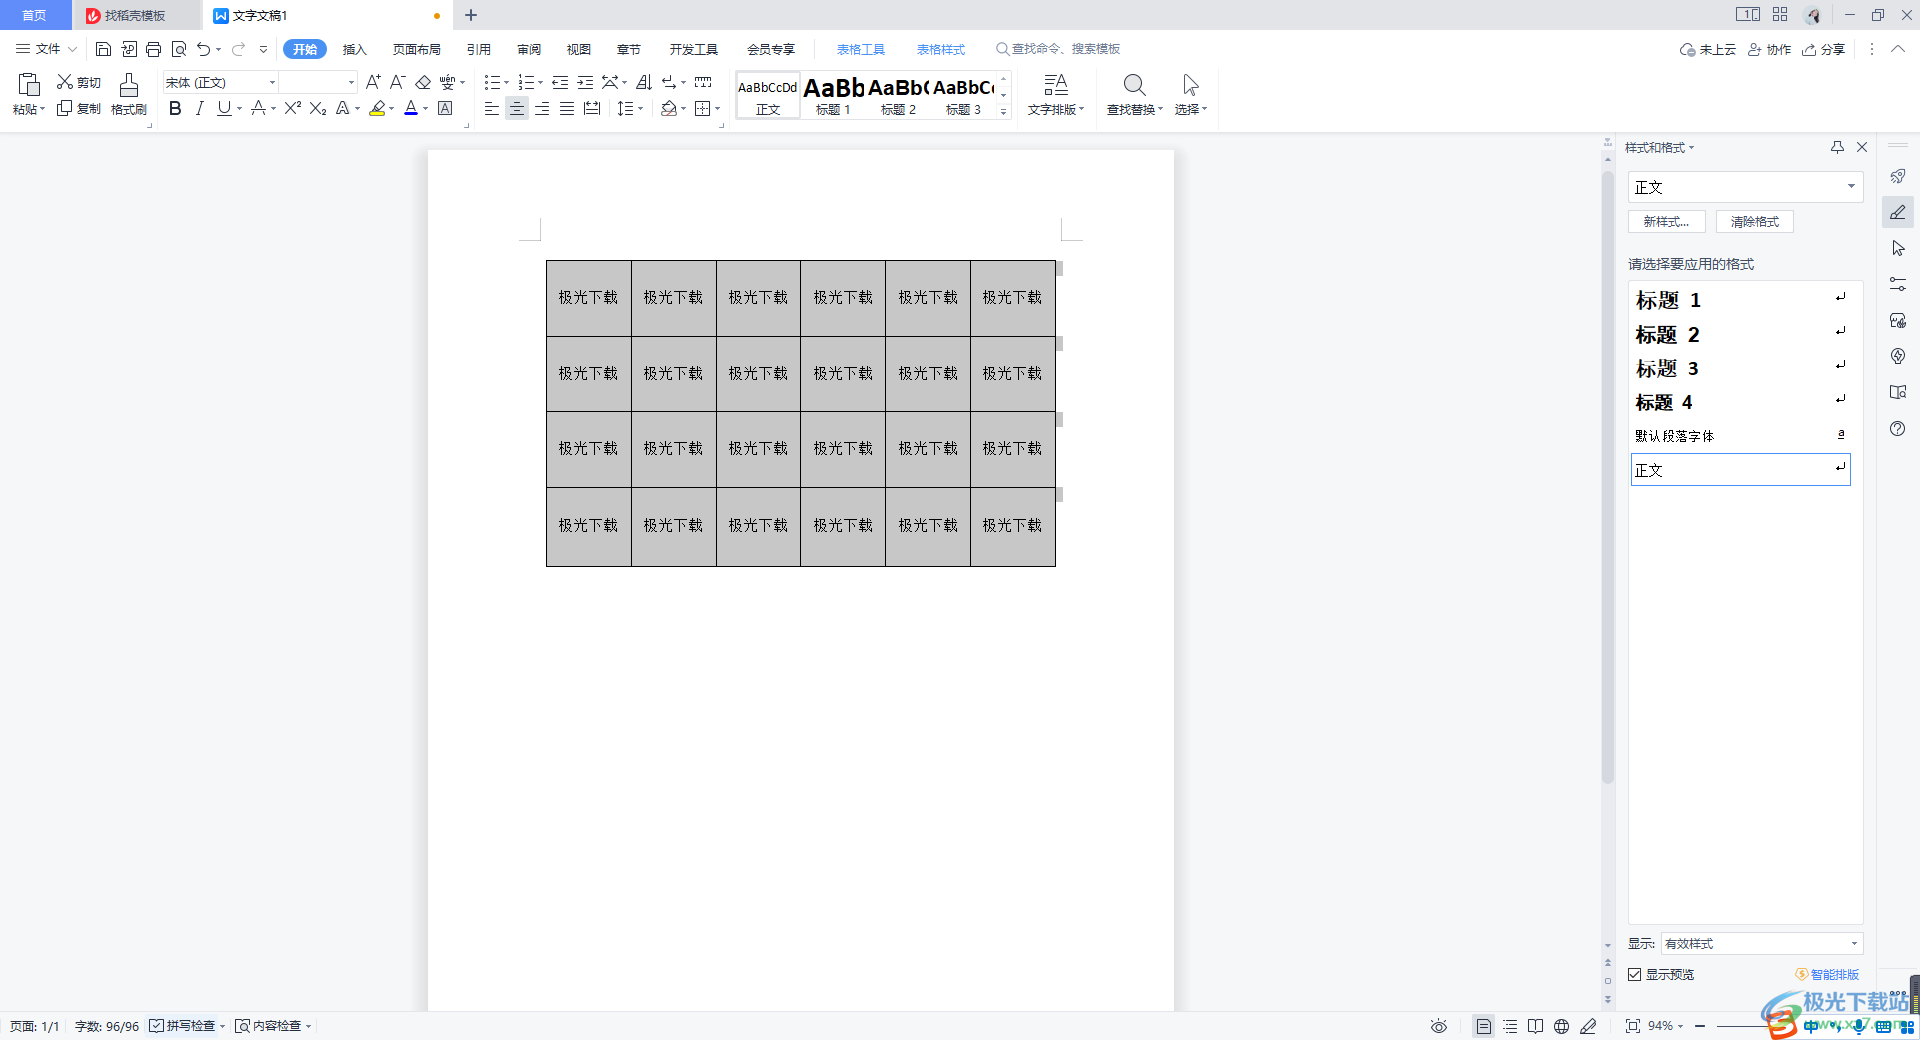Switch to web layout view globe icon
Screen dimensions: 1920x1040
point(1561,1026)
